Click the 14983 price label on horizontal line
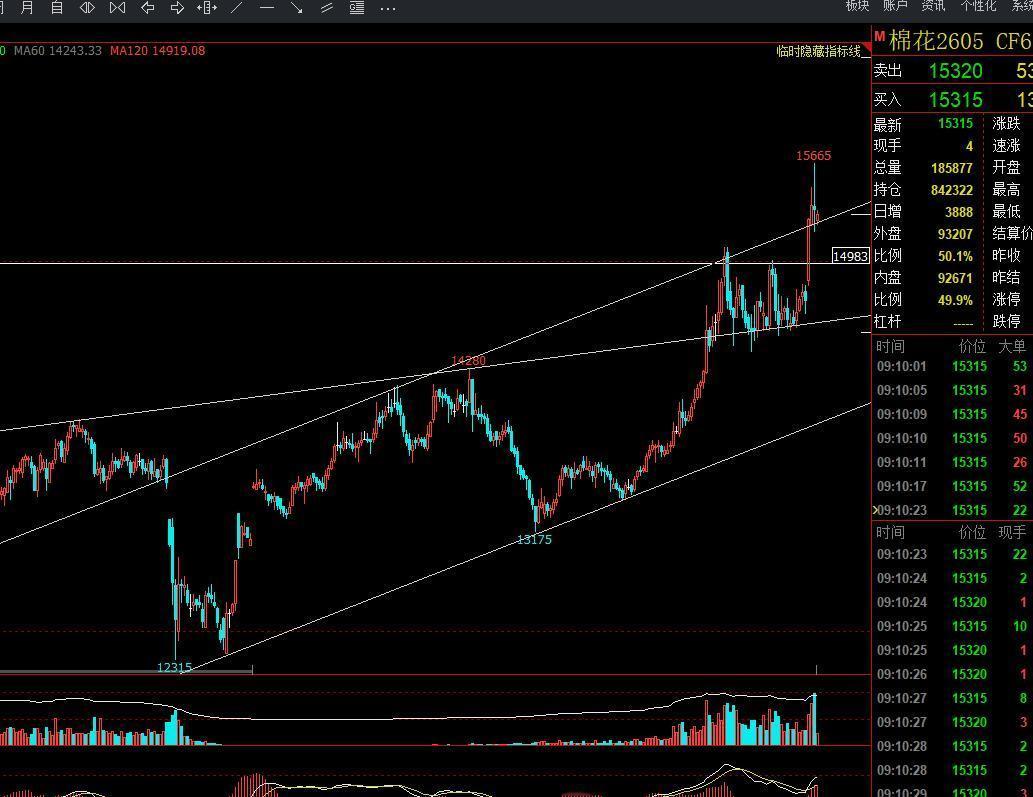The image size is (1033, 797). 851,256
